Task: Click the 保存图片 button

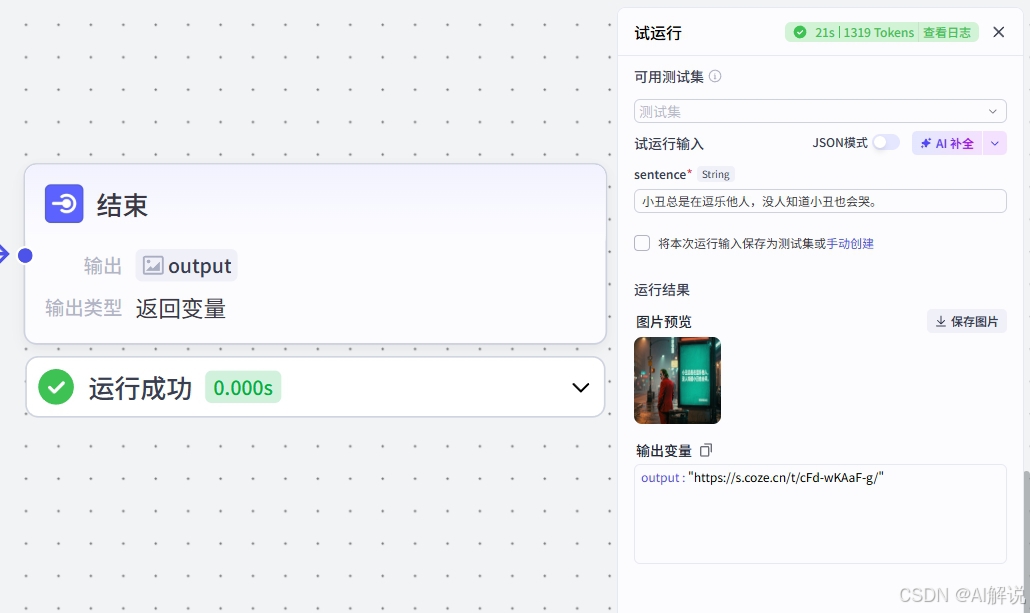Action: pyautogui.click(x=966, y=321)
